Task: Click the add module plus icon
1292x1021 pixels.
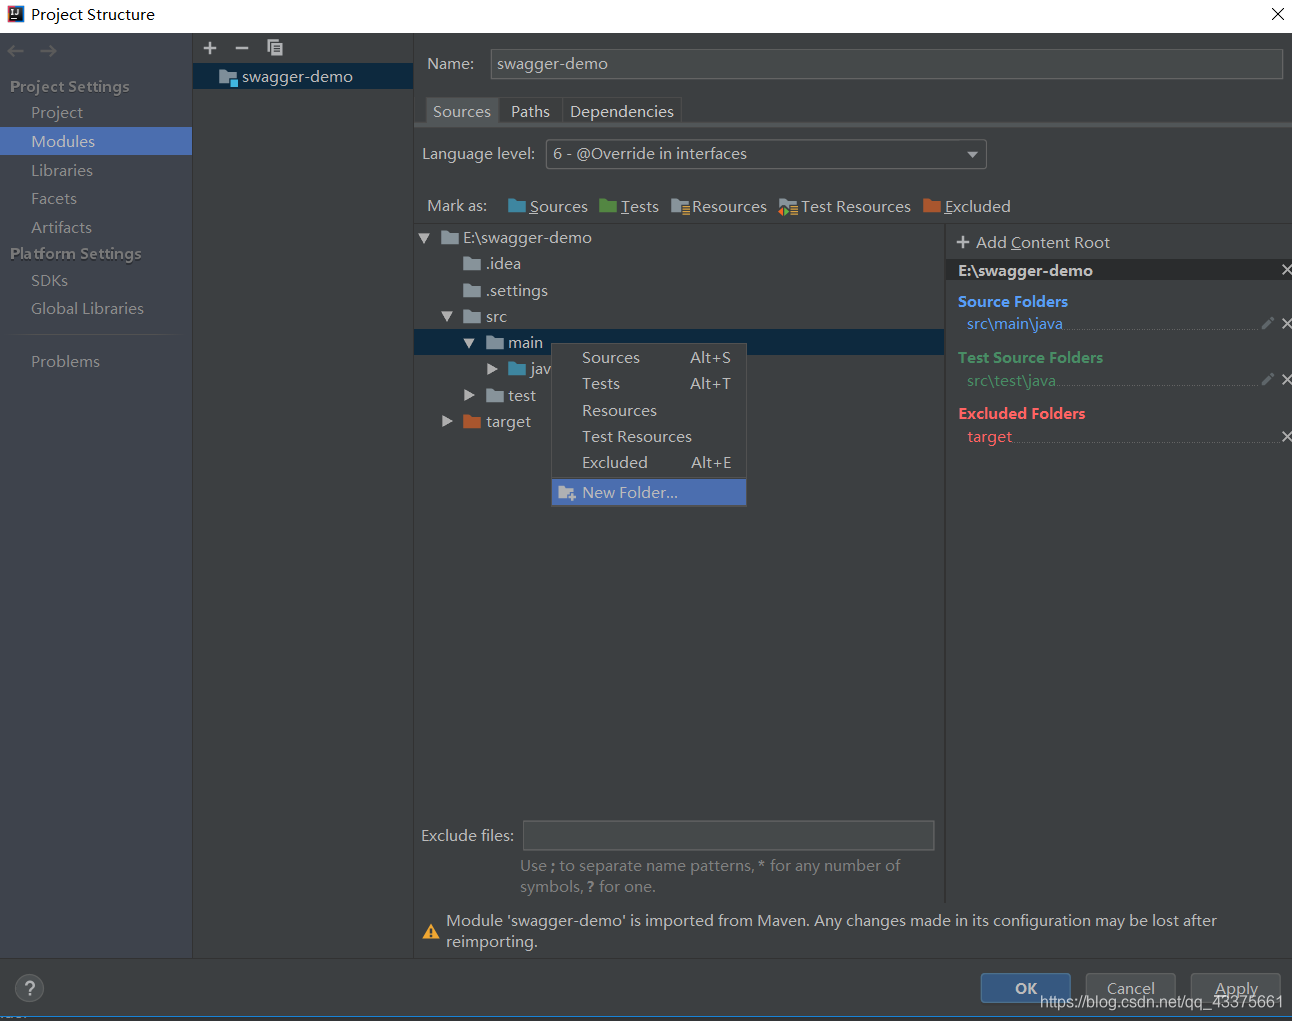Action: tap(210, 48)
